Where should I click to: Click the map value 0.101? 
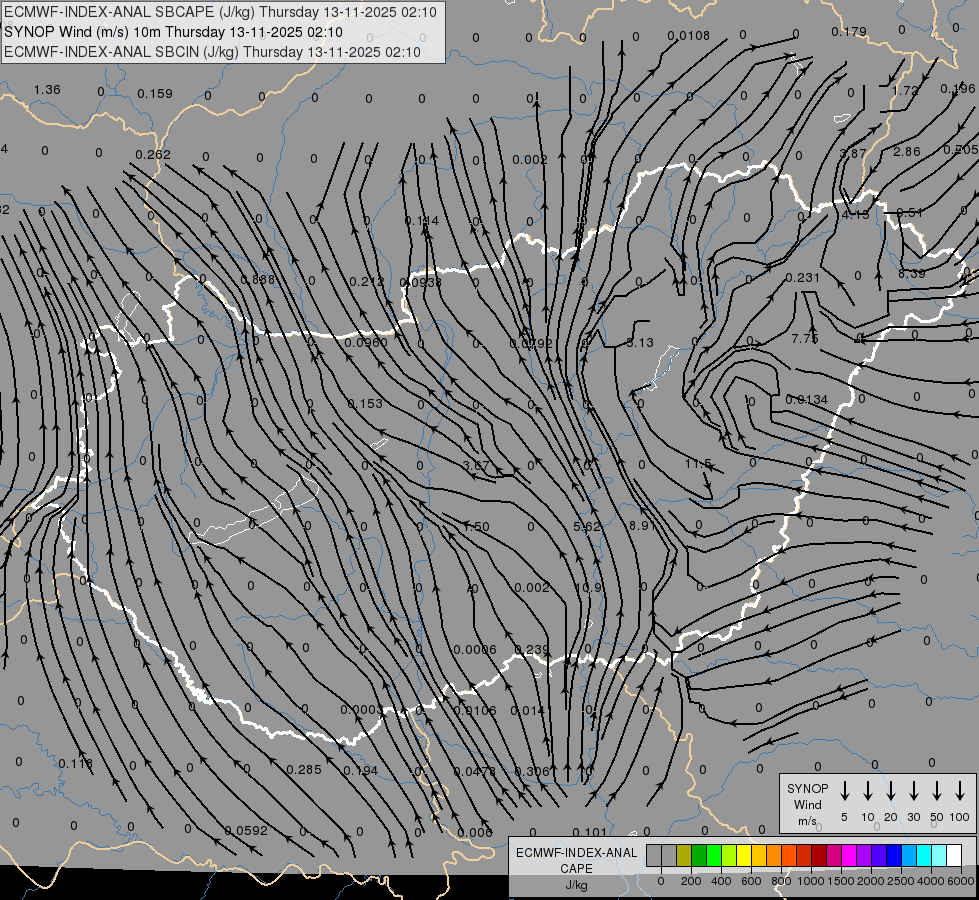click(x=589, y=833)
